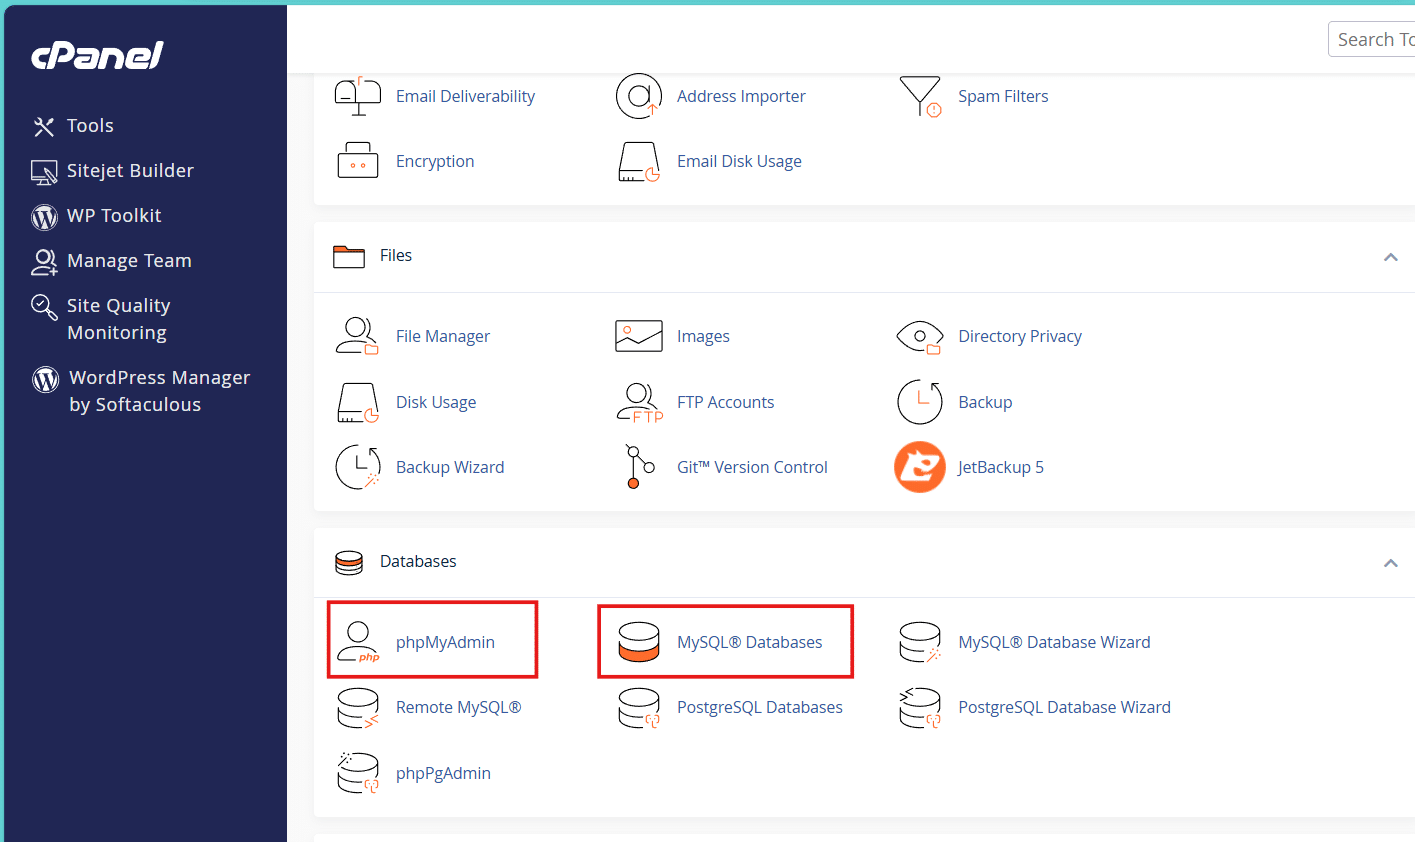The width and height of the screenshot is (1415, 842).
Task: Open Manage Team in the sidebar
Action: (x=129, y=261)
